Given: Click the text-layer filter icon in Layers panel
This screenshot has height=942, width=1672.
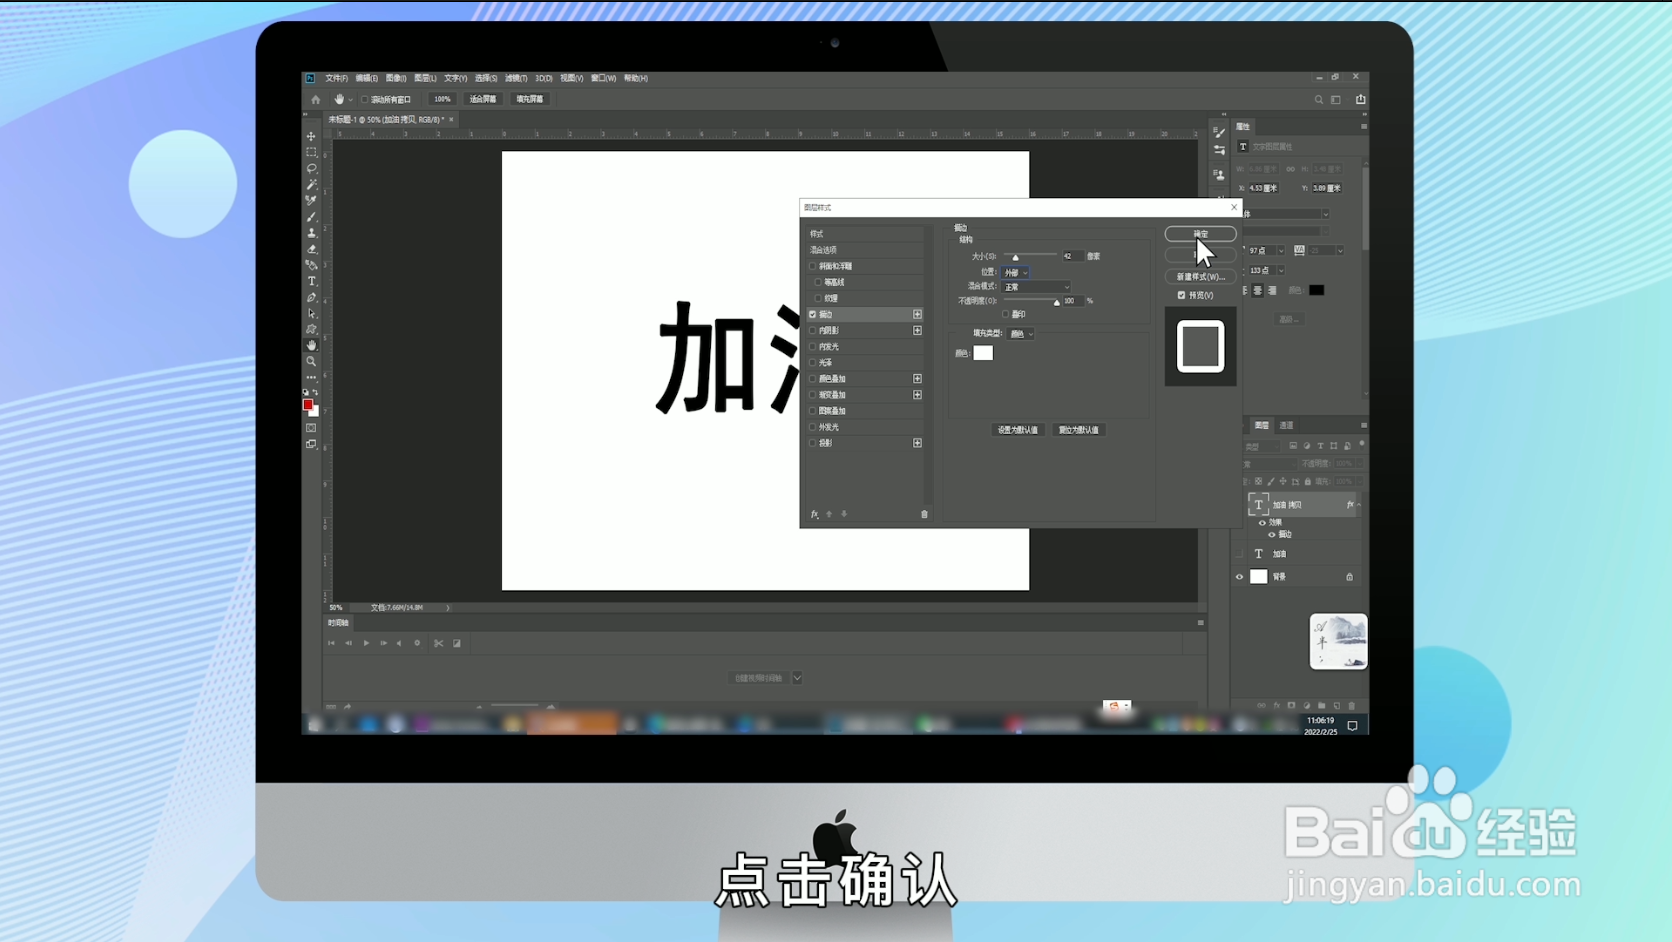Looking at the screenshot, I should (1321, 446).
